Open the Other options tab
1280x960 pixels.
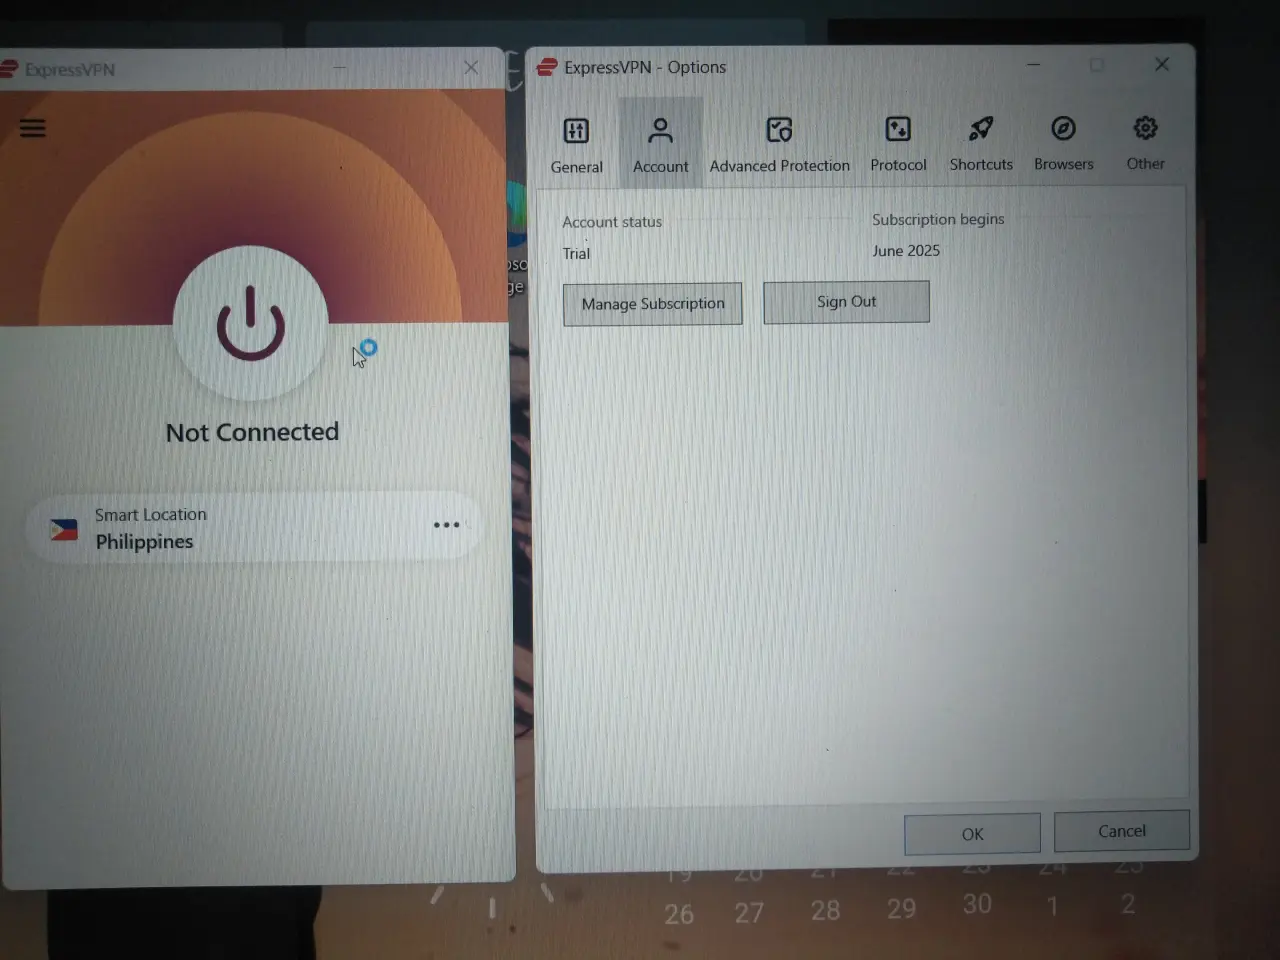[1145, 142]
